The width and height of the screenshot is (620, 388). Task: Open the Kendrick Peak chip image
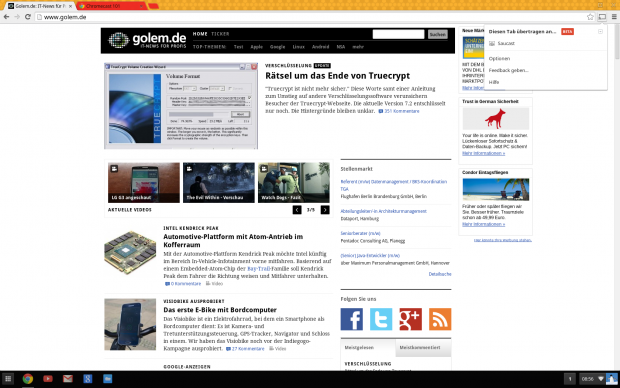pyautogui.click(x=130, y=253)
